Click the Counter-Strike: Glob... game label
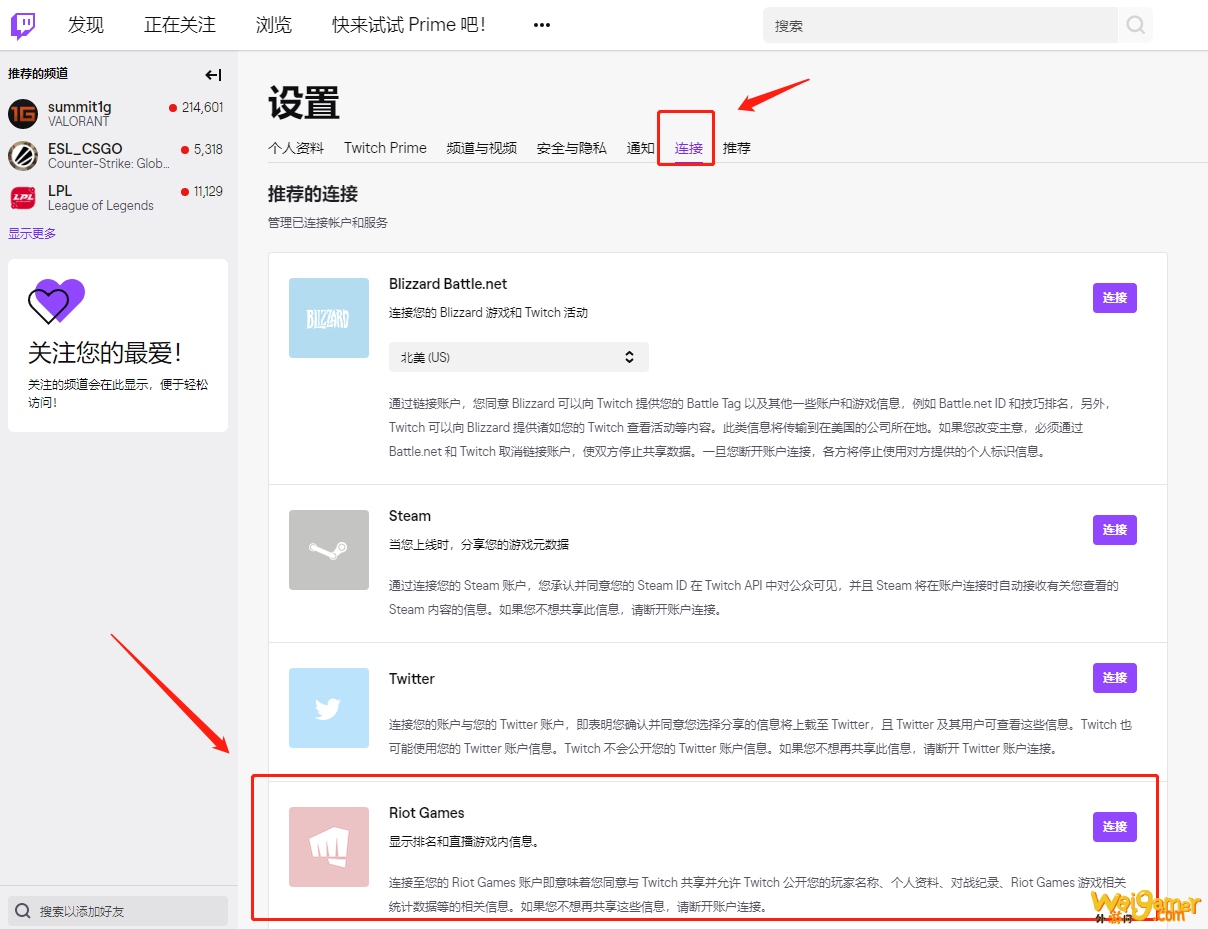This screenshot has height=929, width=1208. point(109,163)
